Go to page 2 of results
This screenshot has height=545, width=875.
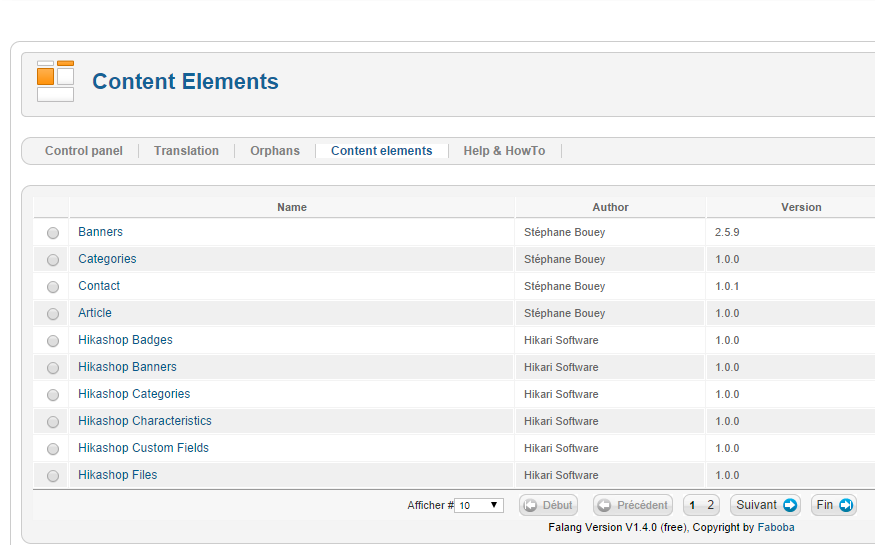point(710,506)
